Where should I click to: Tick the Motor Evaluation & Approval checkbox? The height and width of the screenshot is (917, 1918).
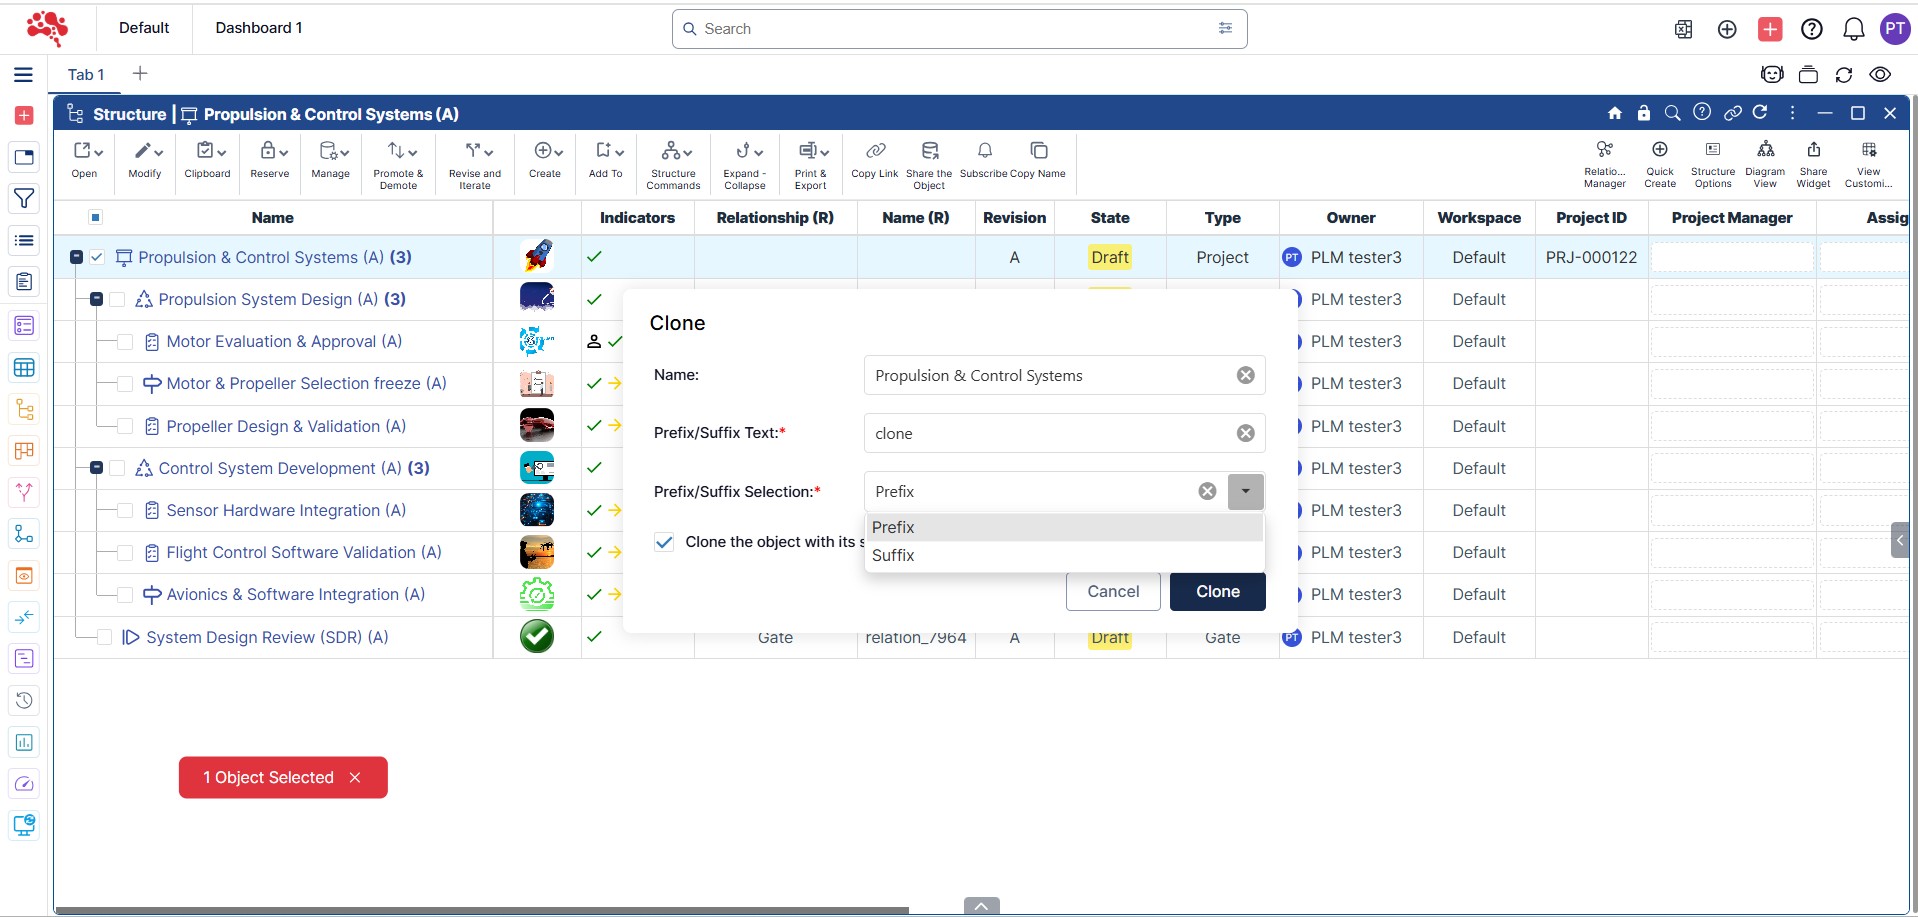[125, 342]
